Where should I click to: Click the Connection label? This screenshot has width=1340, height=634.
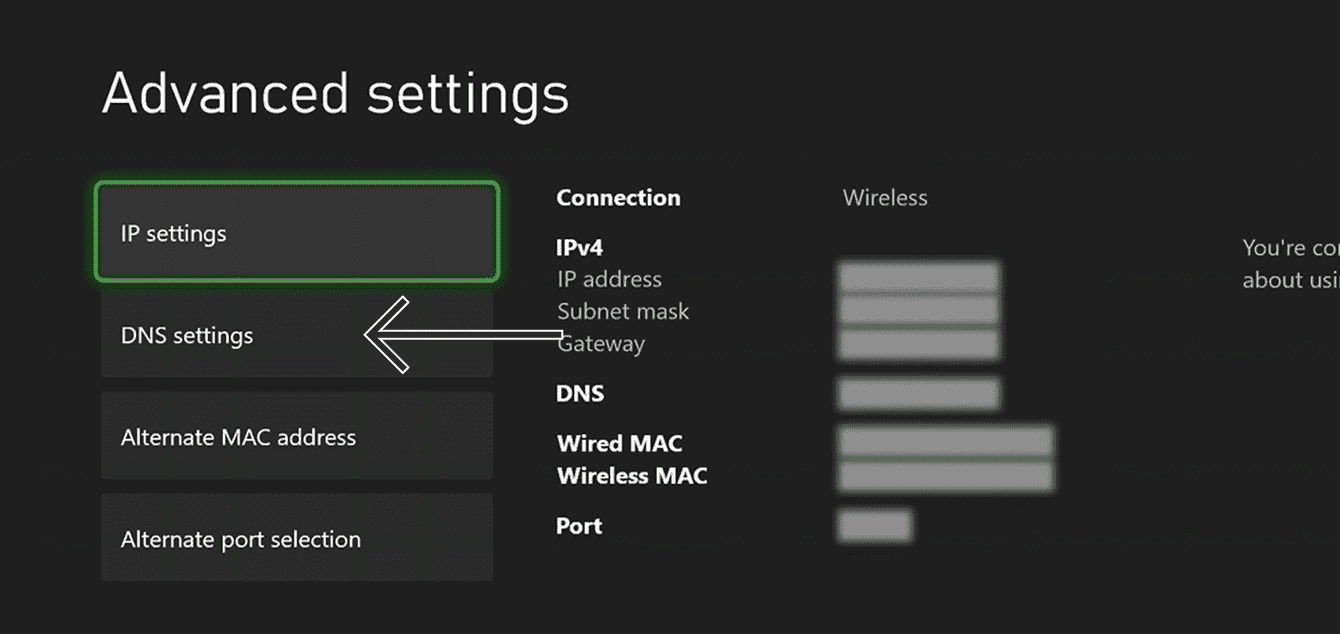coord(618,197)
